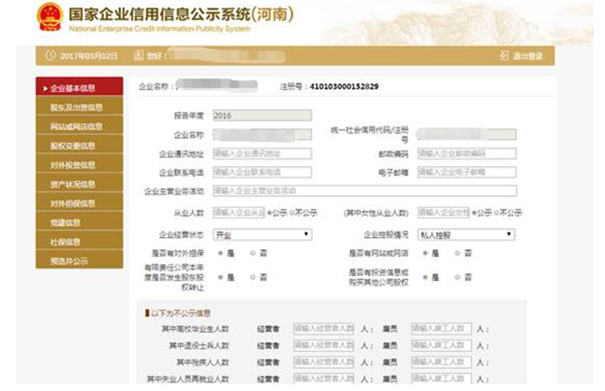Focus 雇员 field for 其中退役士兵人数
This screenshot has height=391, width=605.
point(441,345)
